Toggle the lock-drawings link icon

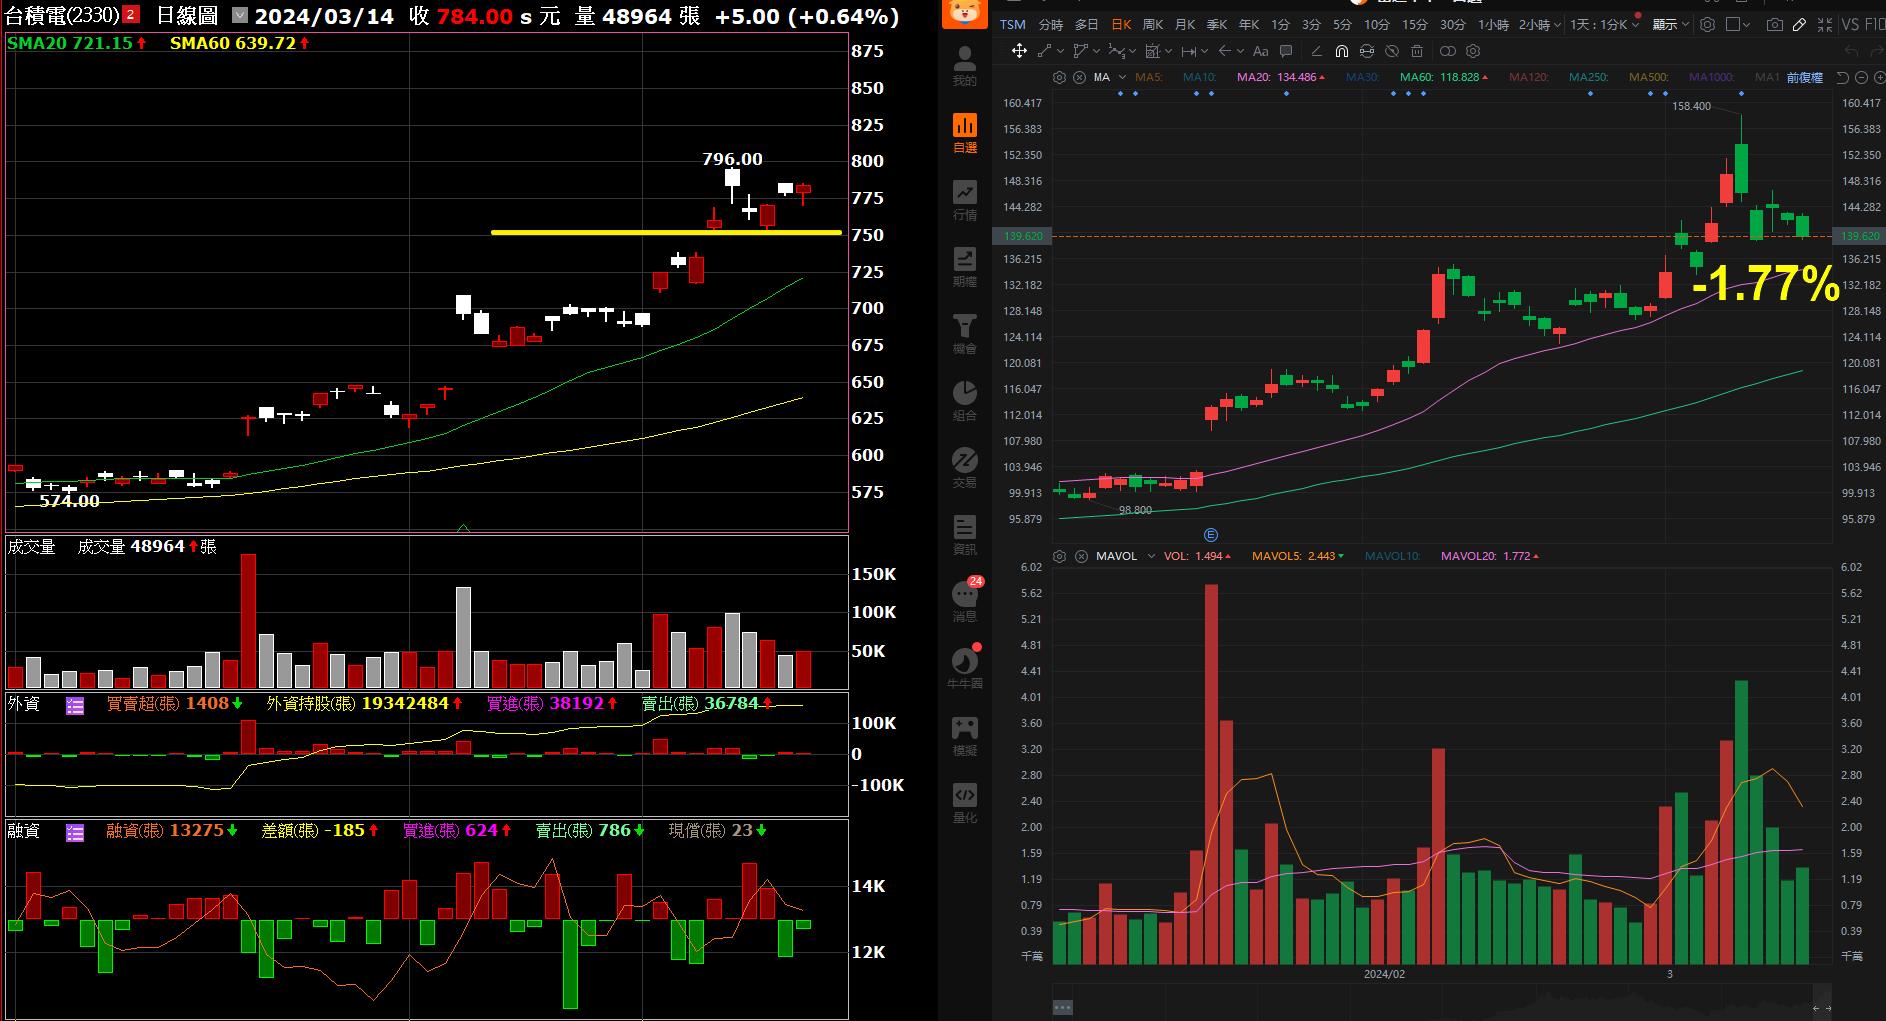(x=1447, y=51)
